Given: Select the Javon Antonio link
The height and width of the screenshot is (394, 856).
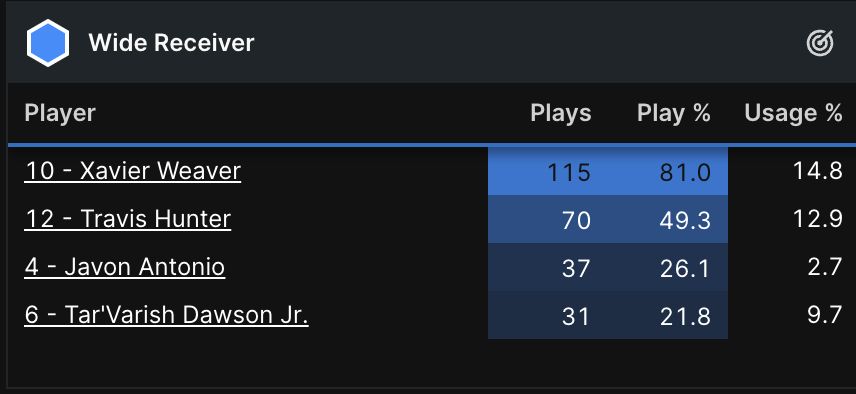Looking at the screenshot, I should point(124,267).
